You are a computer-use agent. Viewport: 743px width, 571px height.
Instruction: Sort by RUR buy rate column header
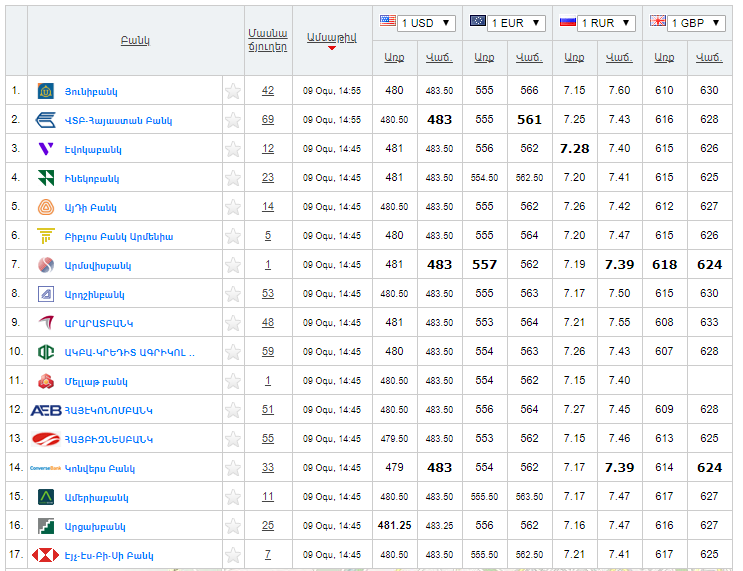(x=574, y=57)
